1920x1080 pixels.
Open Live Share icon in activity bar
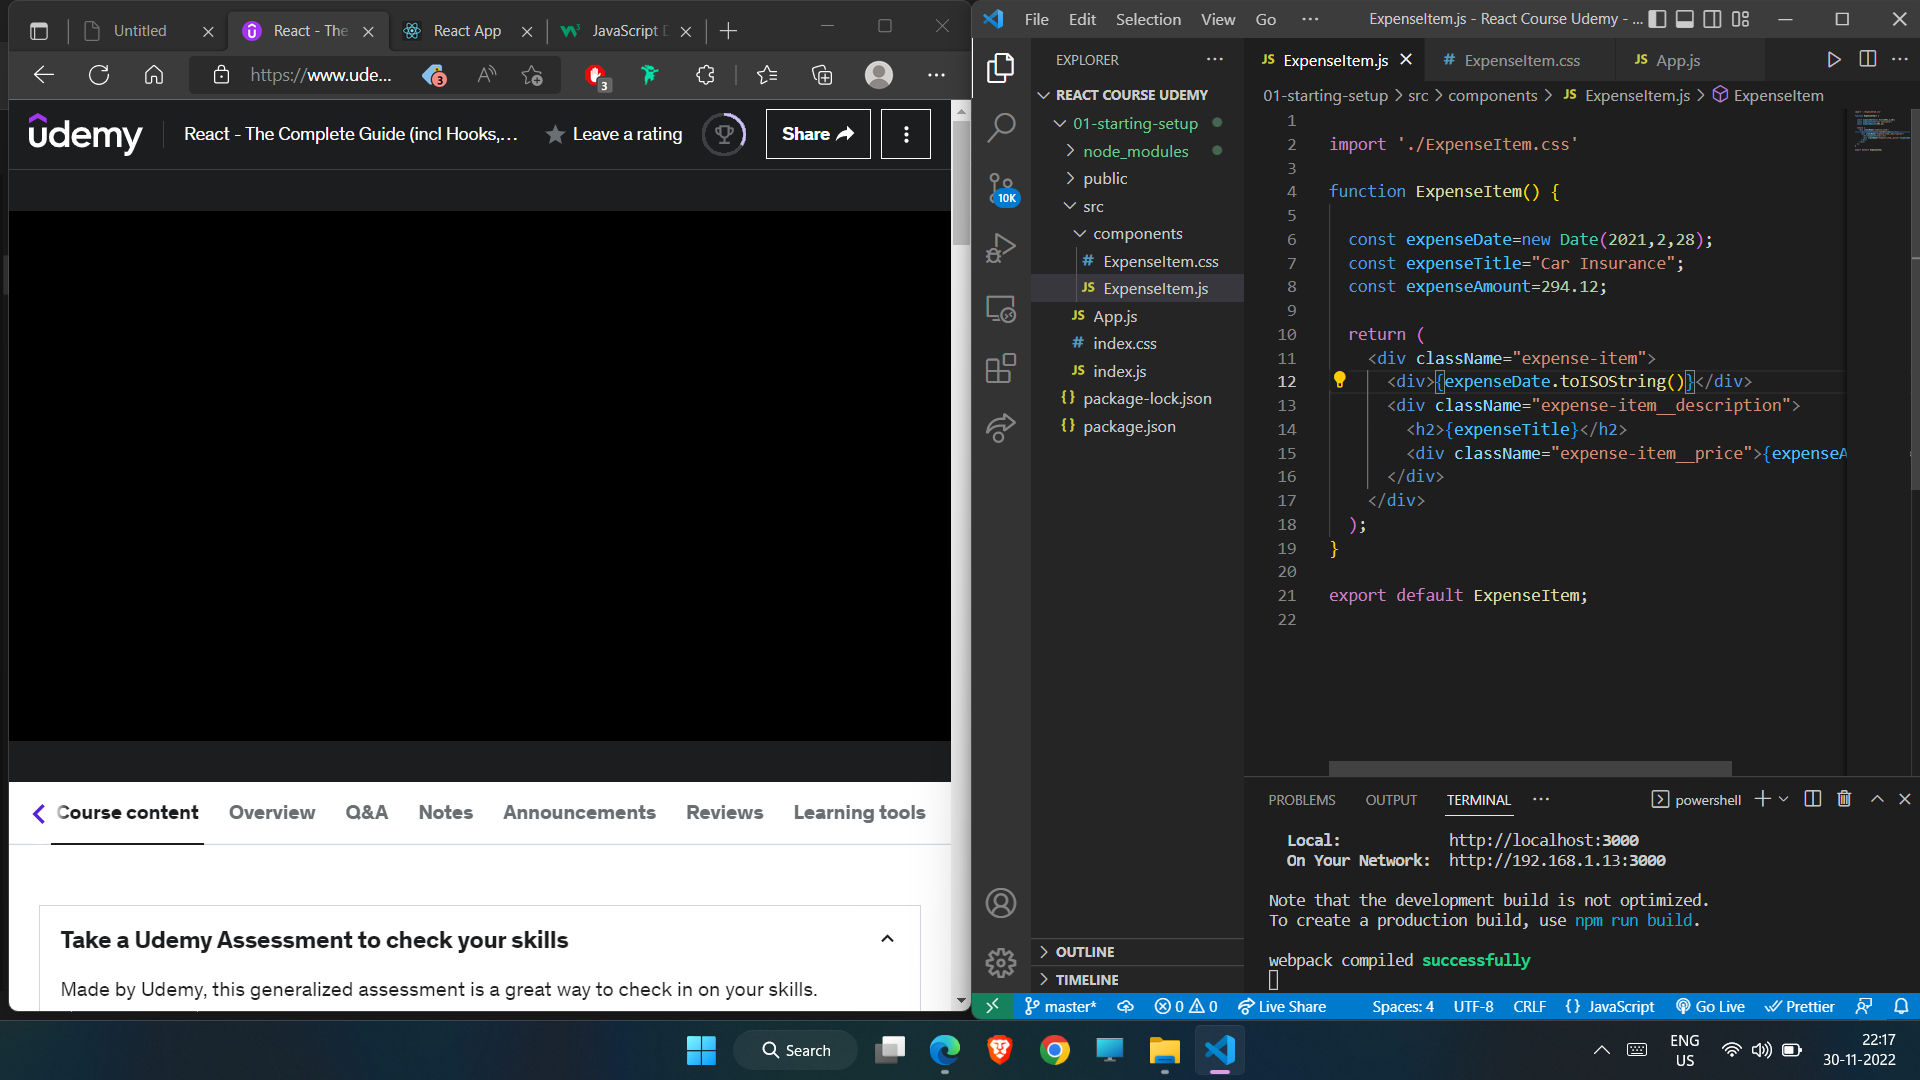(x=1001, y=428)
